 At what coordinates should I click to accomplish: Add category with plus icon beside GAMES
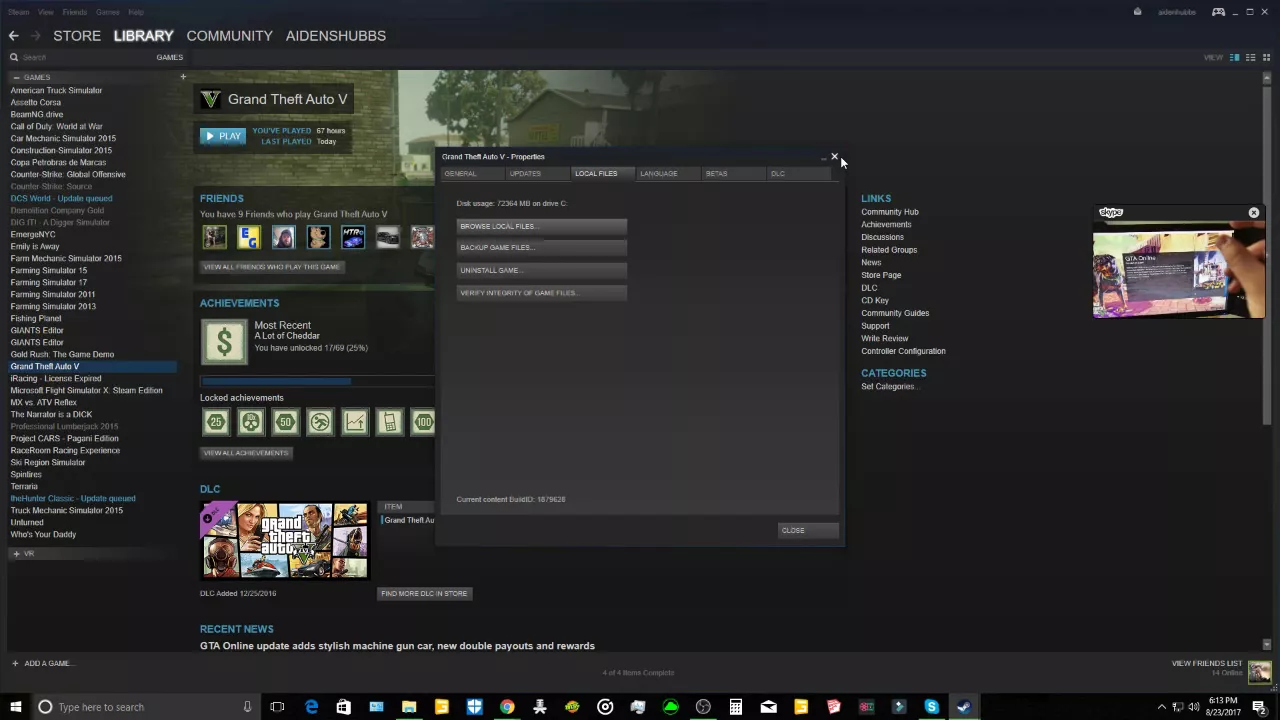[183, 77]
